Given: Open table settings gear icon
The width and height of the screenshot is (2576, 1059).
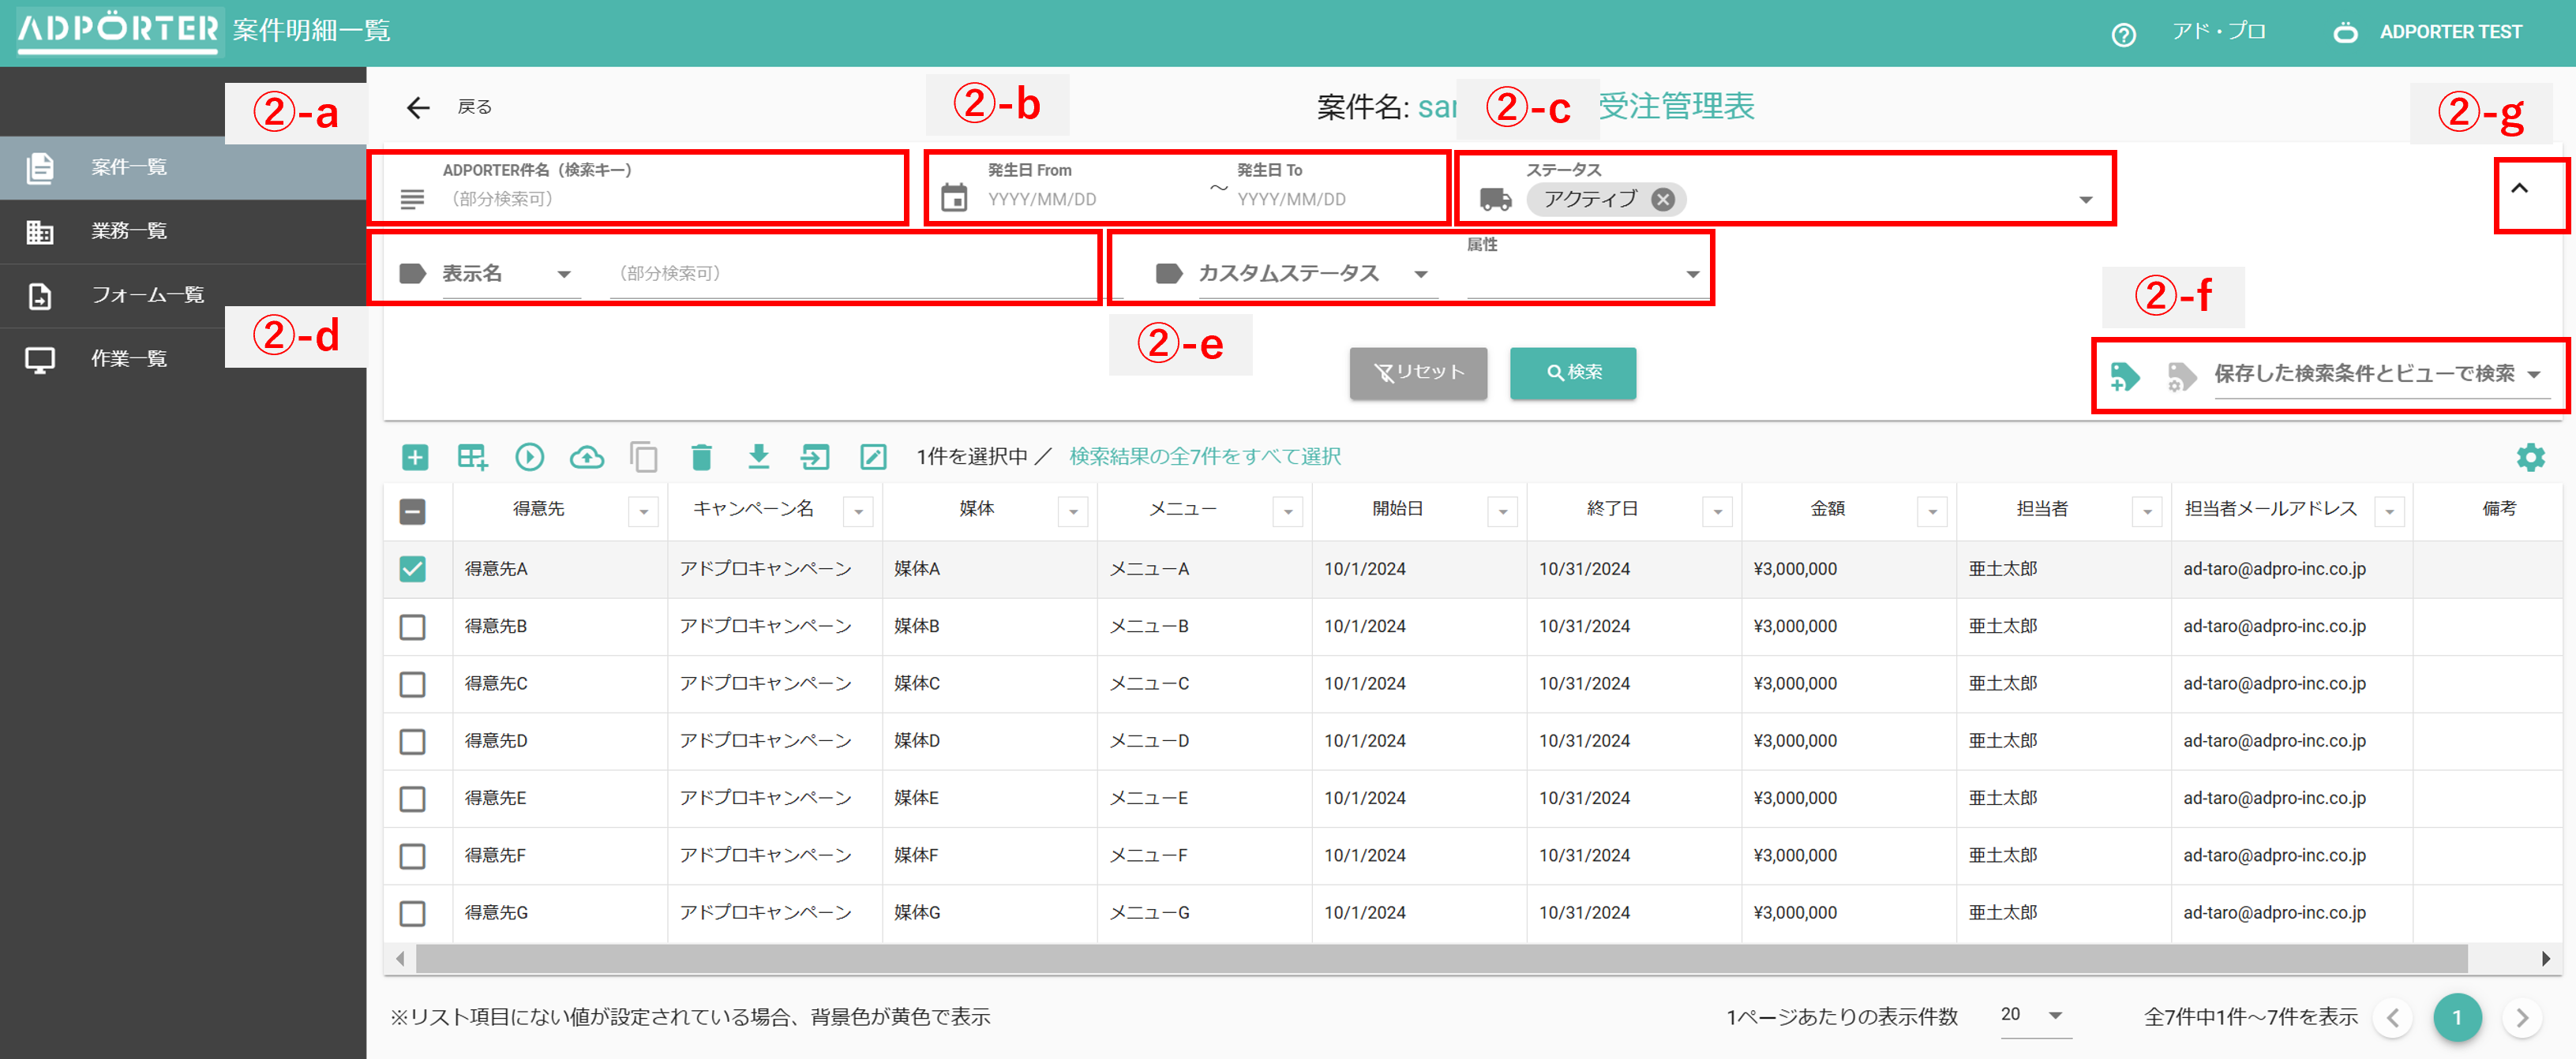Looking at the screenshot, I should coord(2530,458).
